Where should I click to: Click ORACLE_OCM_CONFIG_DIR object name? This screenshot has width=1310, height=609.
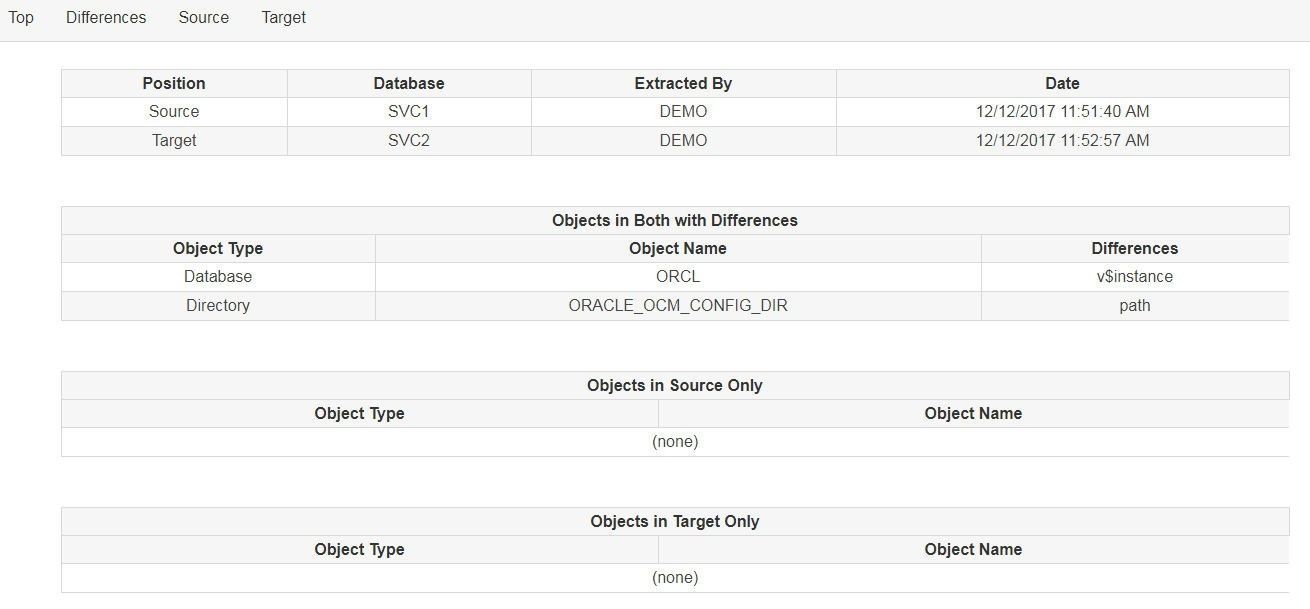coord(678,306)
